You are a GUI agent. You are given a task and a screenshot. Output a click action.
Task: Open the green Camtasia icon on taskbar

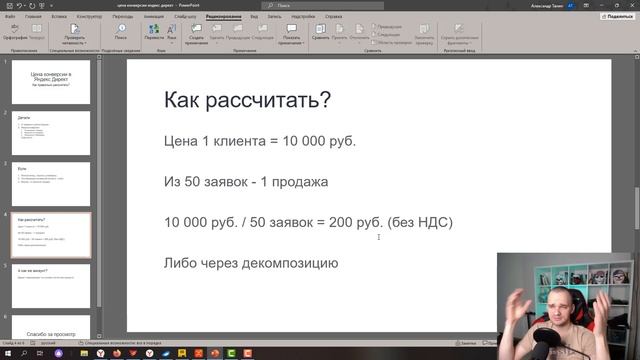pos(231,353)
